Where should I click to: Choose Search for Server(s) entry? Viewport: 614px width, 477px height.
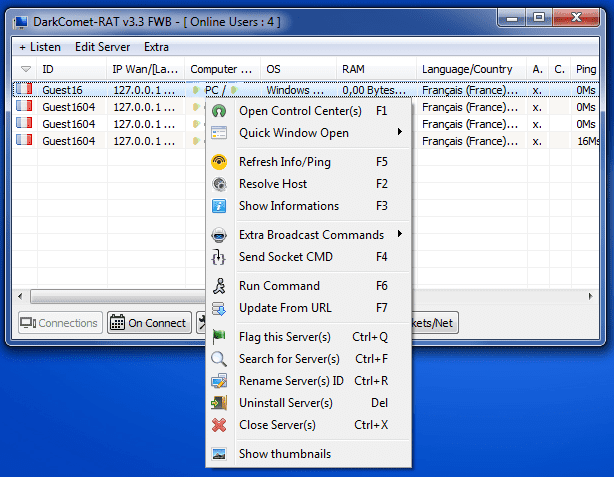[309, 359]
